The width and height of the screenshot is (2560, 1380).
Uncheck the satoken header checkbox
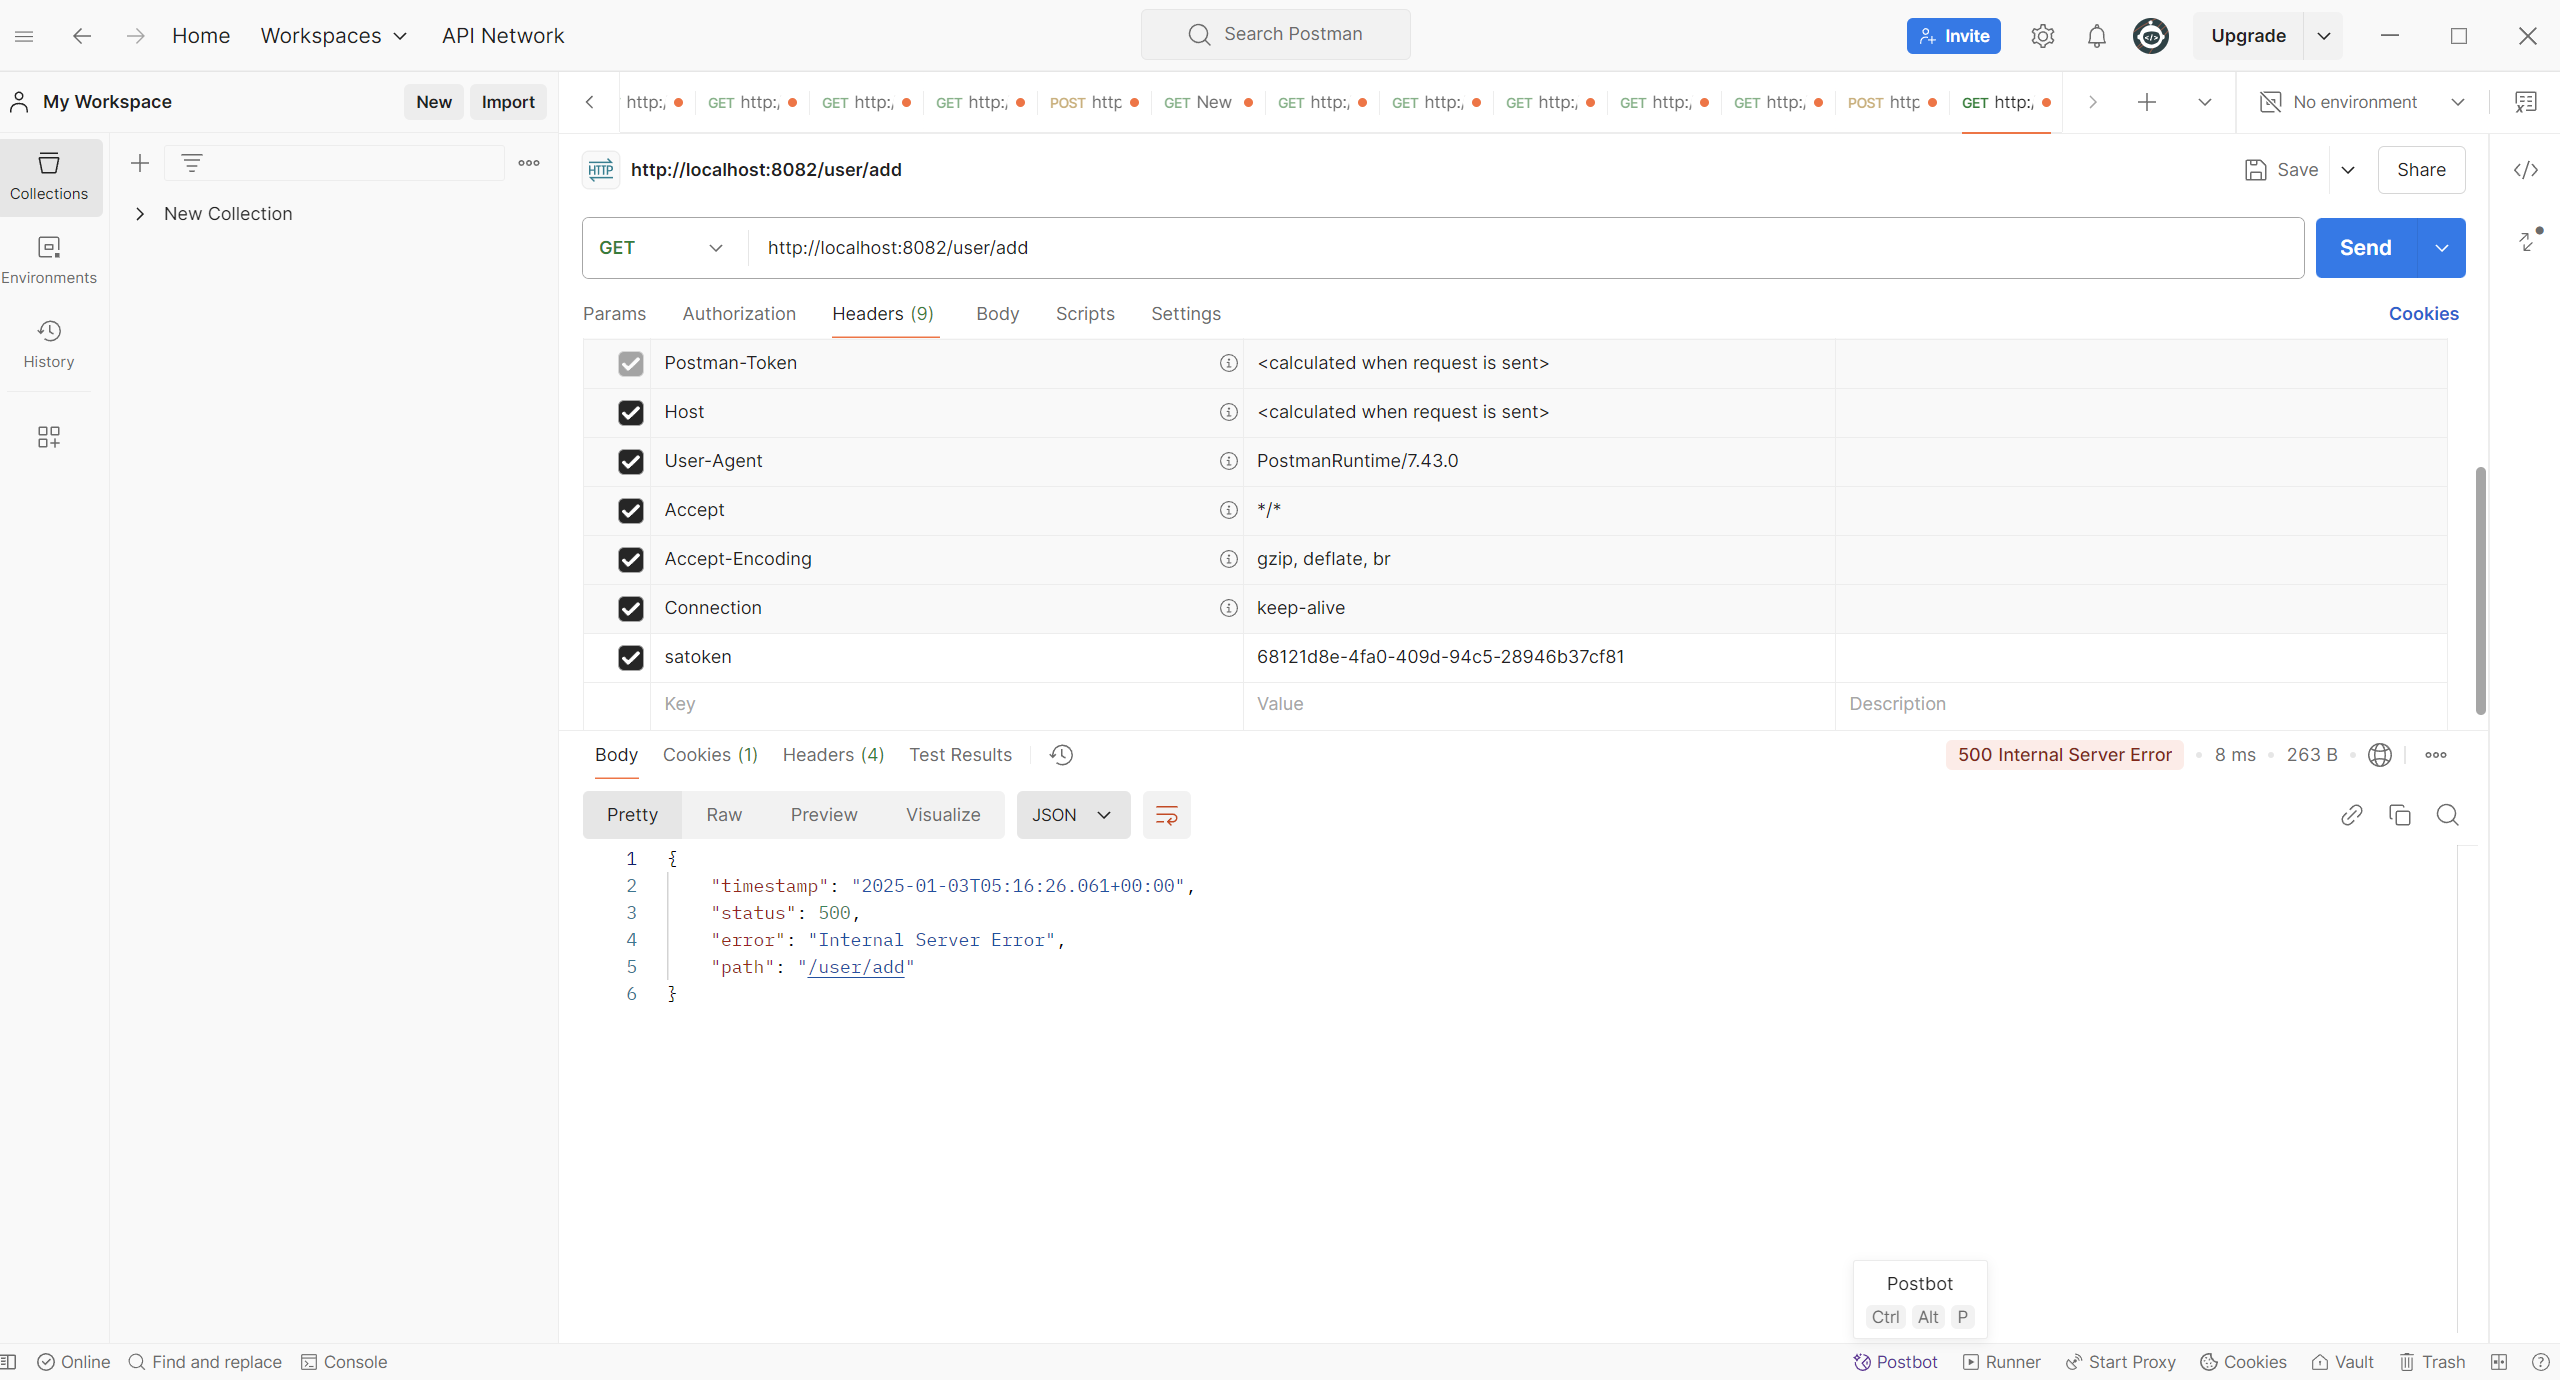[x=630, y=657]
